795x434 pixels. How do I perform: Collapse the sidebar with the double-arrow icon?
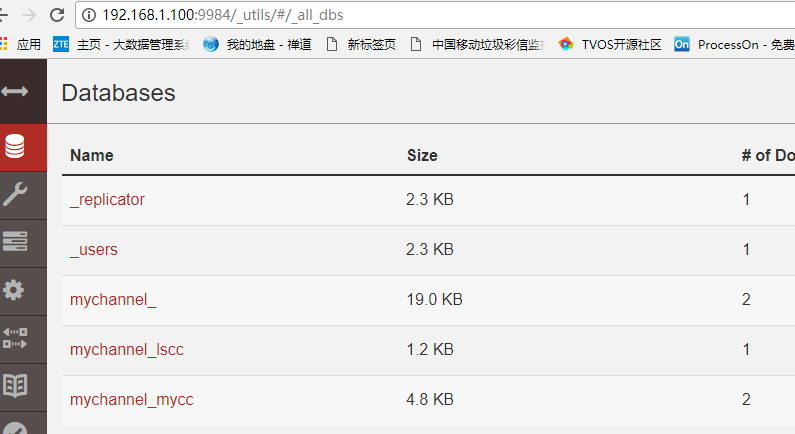click(15, 91)
